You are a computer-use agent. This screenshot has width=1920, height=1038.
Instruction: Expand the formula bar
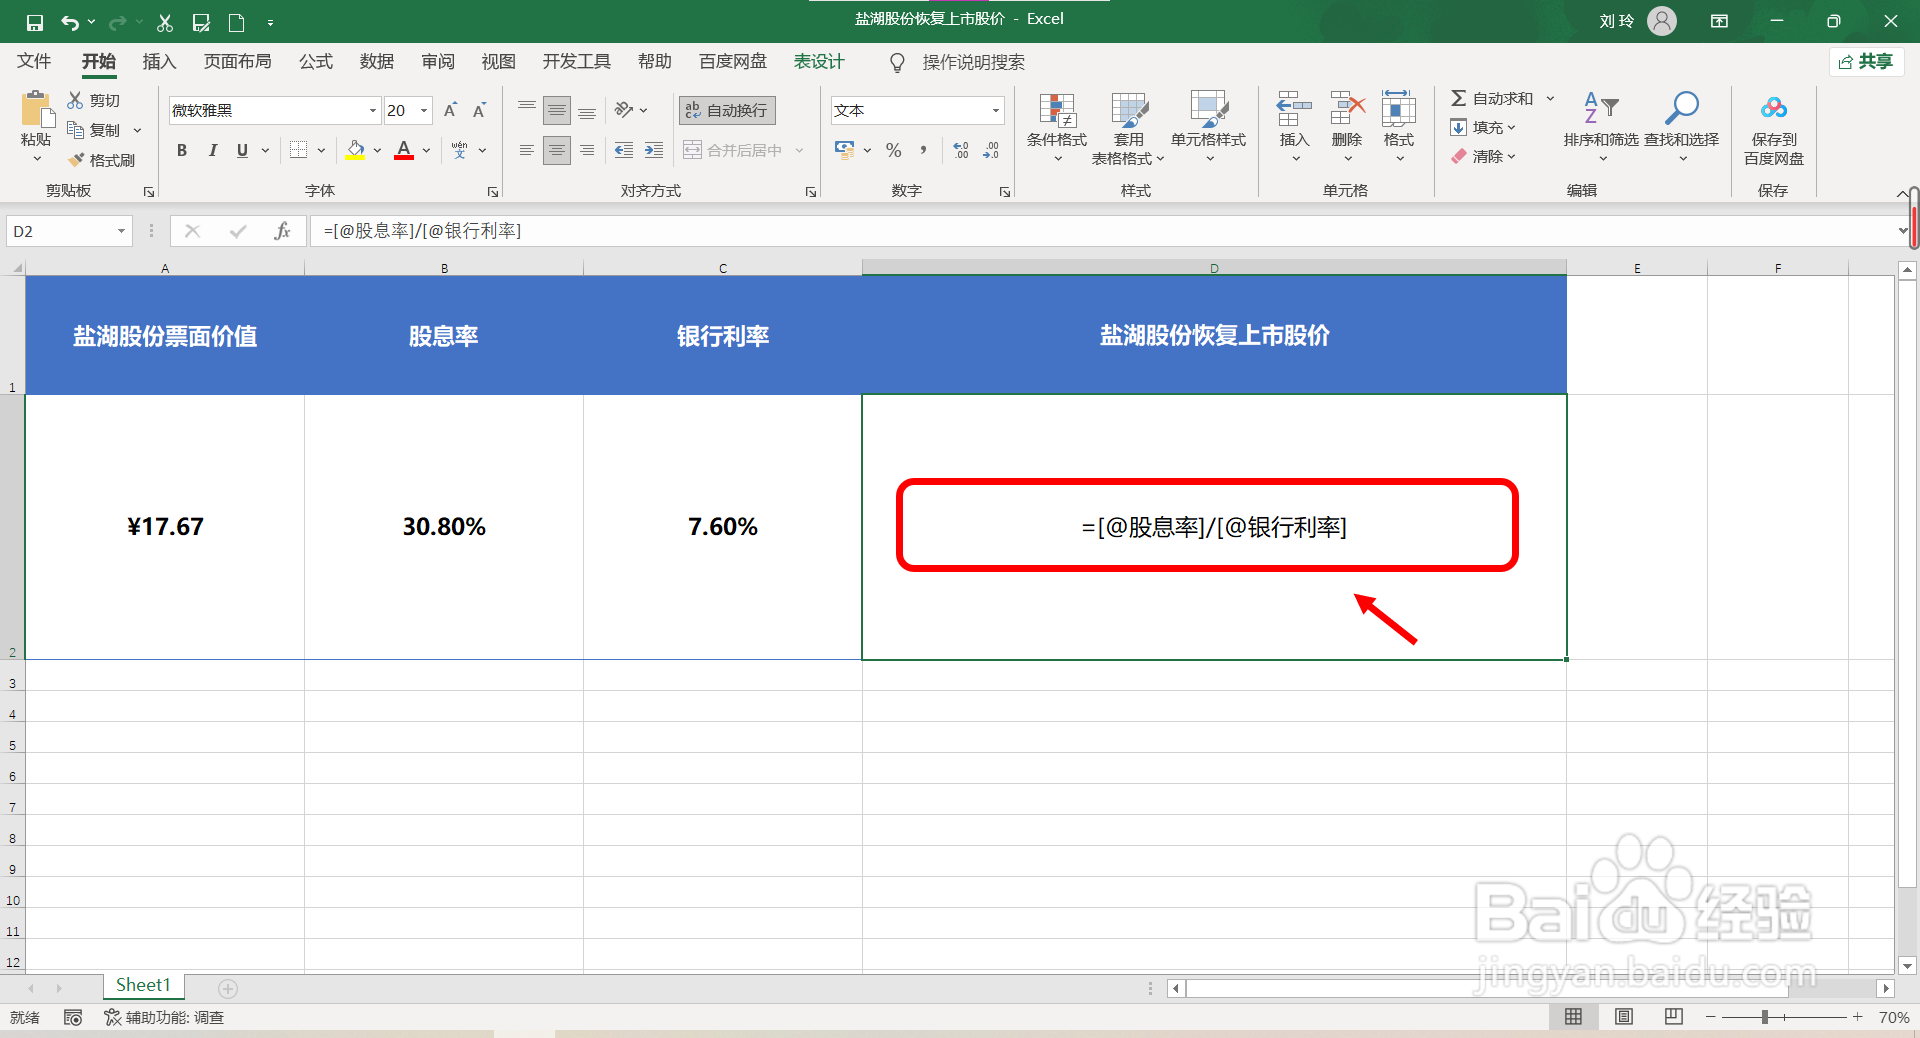point(1902,231)
